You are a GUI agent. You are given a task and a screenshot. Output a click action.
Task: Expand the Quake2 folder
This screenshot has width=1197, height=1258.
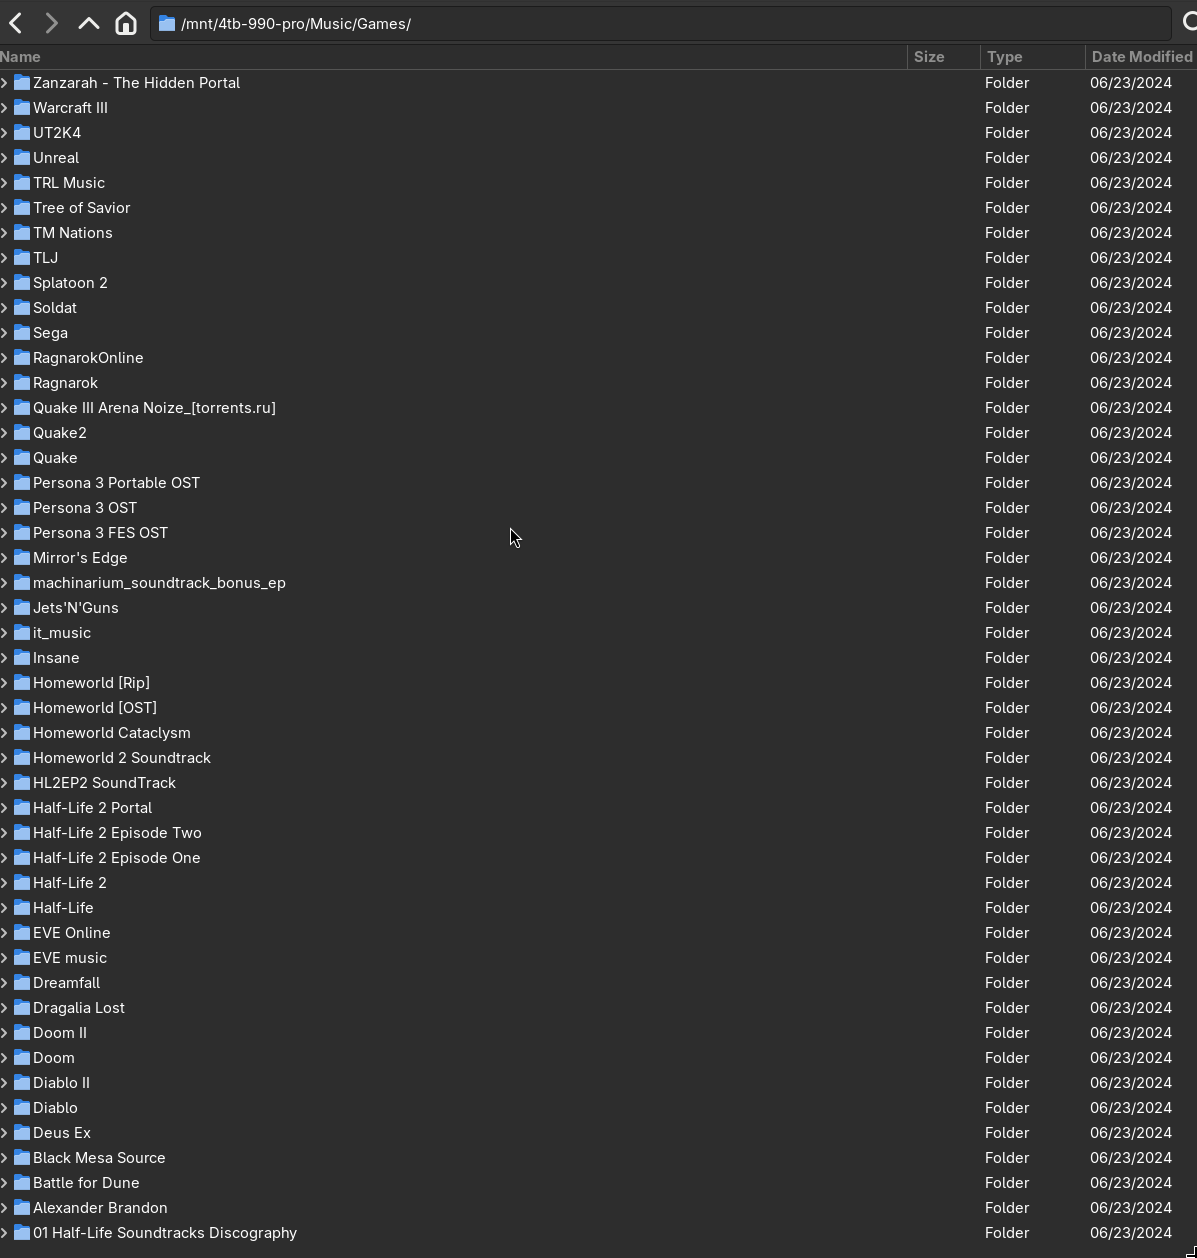point(5,433)
